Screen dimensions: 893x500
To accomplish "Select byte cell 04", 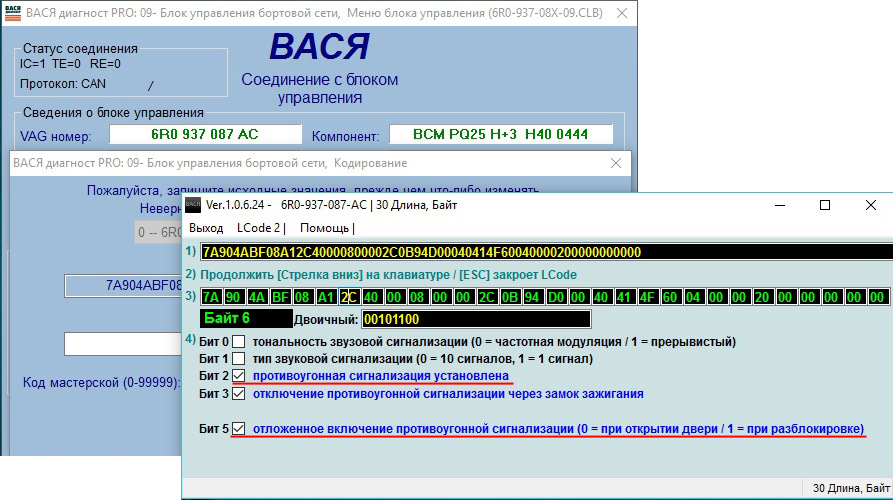I will pyautogui.click(x=693, y=297).
